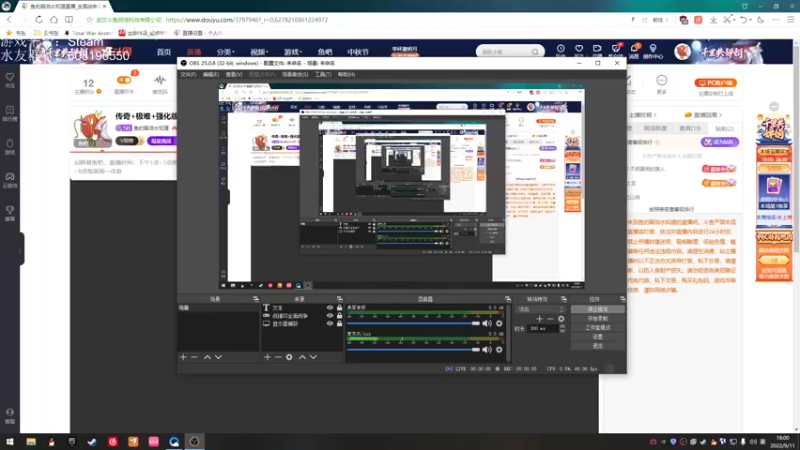
Task: Toggle the Douyu live stream switch
Action: click(x=124, y=80)
